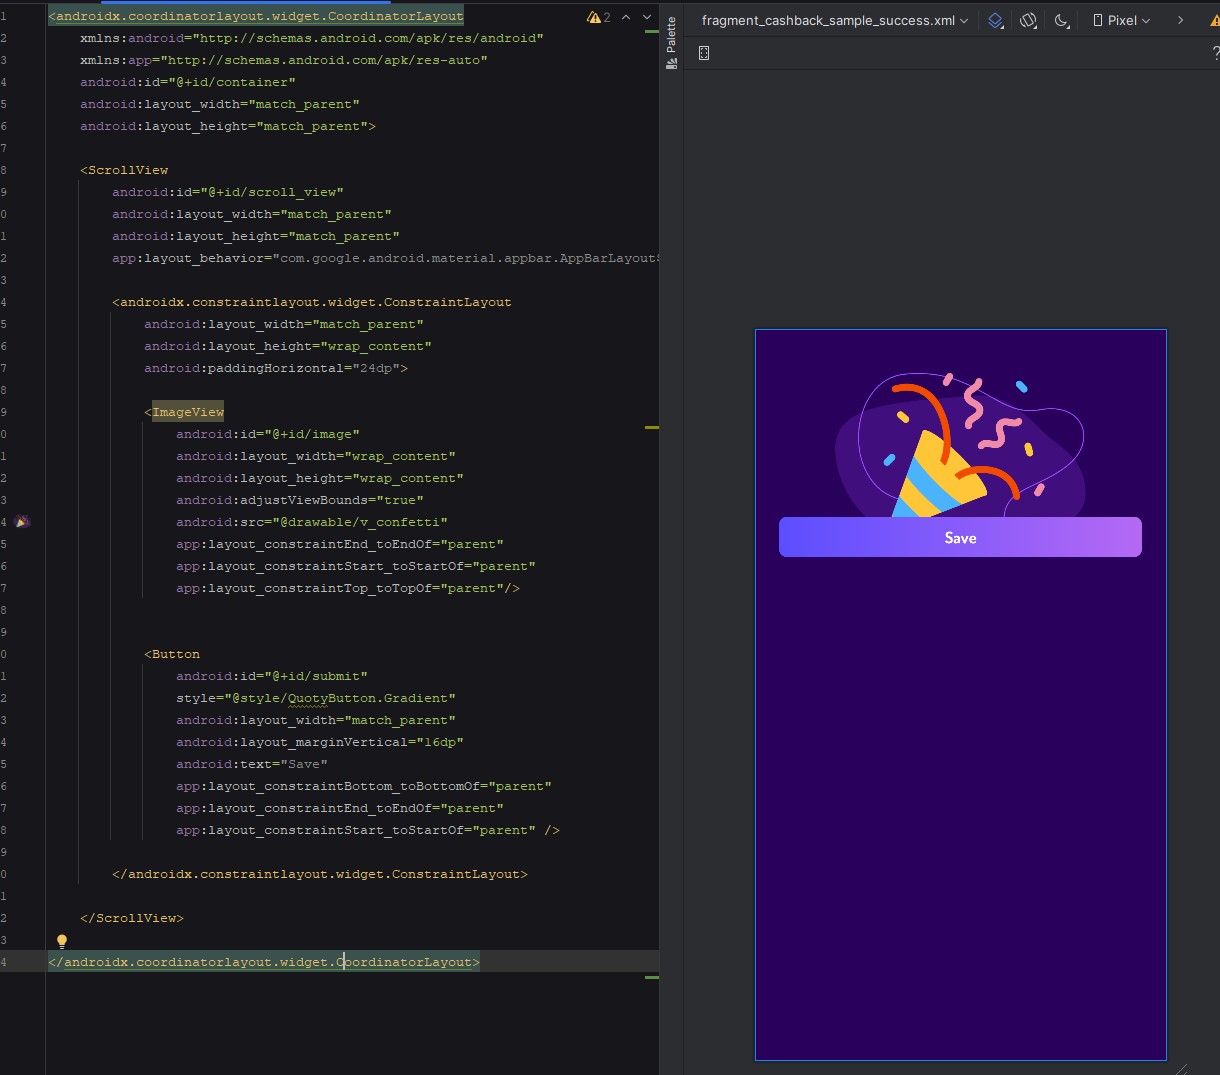
Task: Click the warnings indicator showing 2 problems
Action: click(599, 17)
